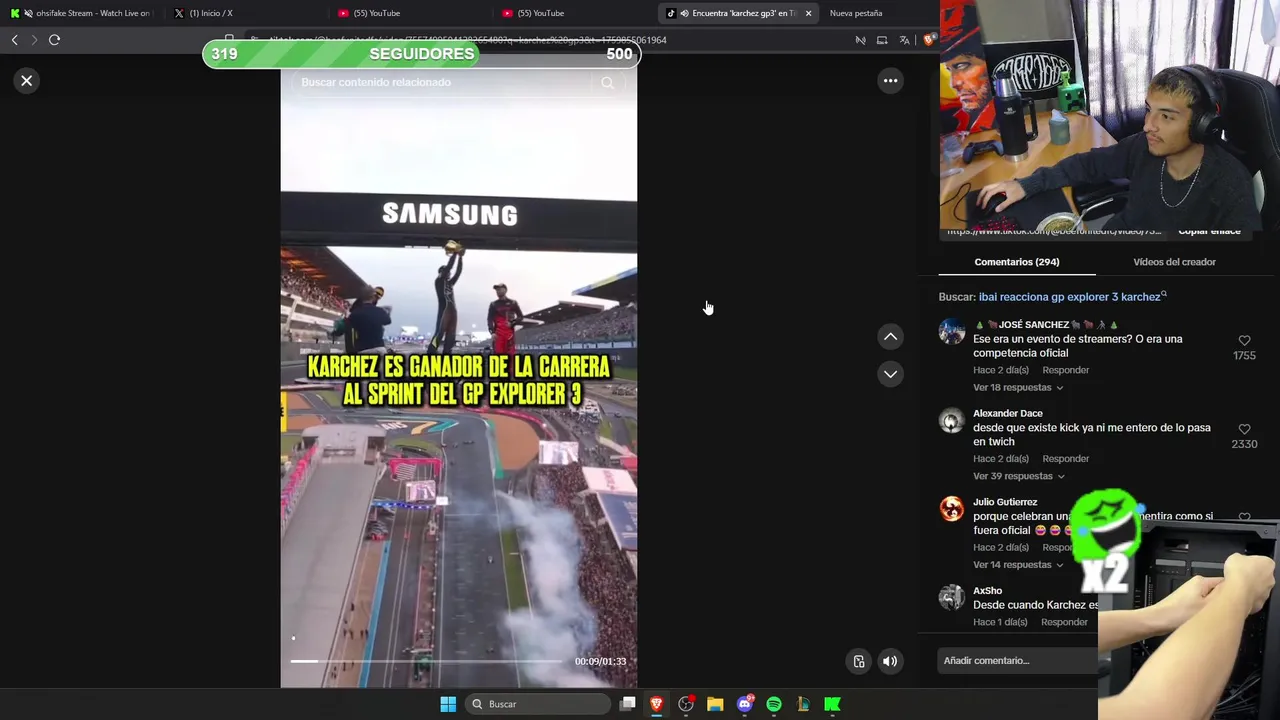Focus the 'Buscar contenido relacionado' search field

[445, 82]
